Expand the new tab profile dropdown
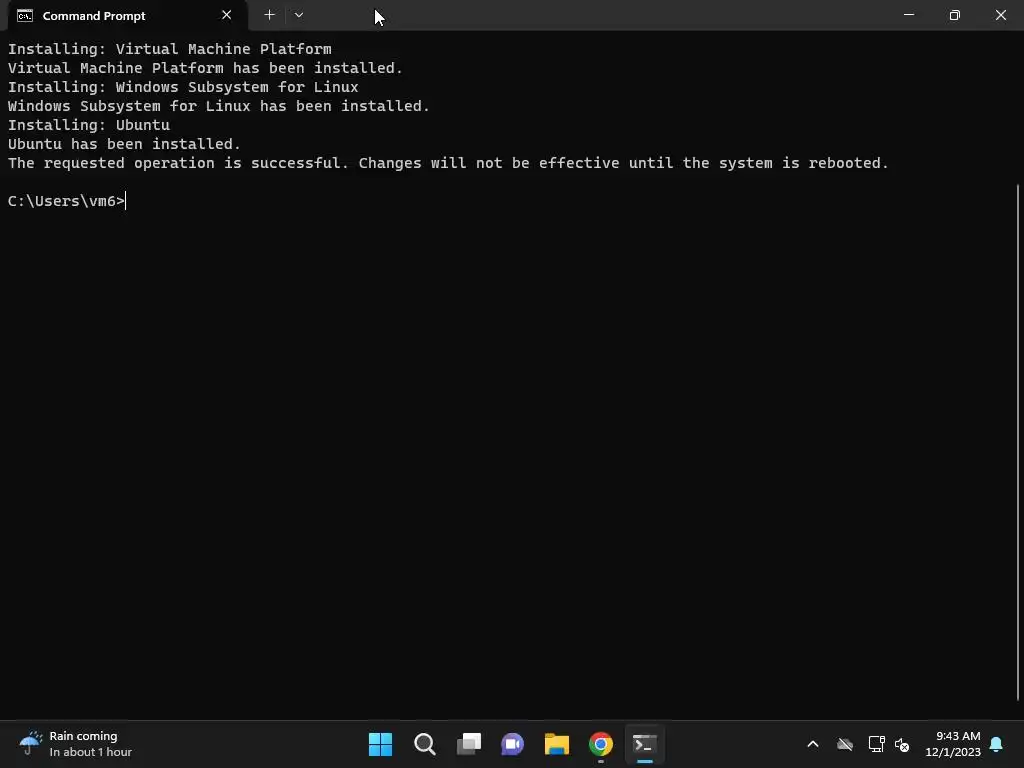 (x=298, y=15)
